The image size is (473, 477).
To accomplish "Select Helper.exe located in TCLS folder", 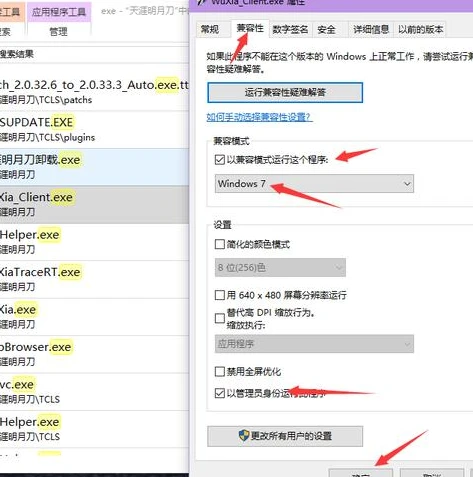I will point(94,429).
